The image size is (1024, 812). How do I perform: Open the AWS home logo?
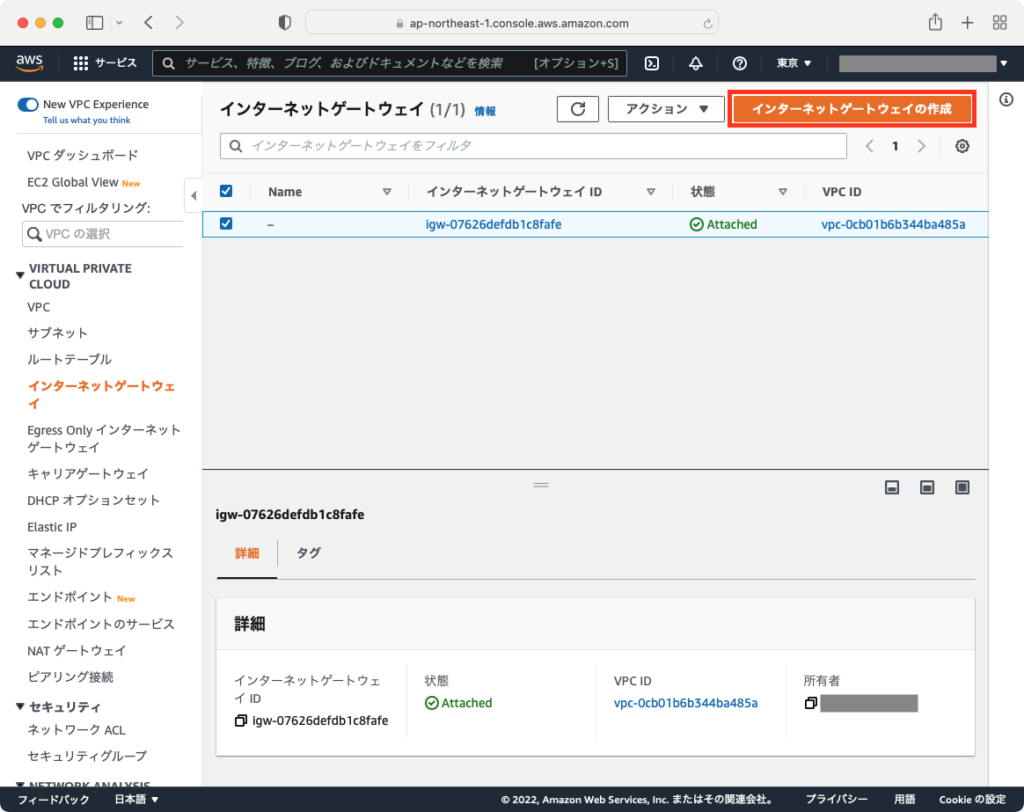[x=29, y=63]
